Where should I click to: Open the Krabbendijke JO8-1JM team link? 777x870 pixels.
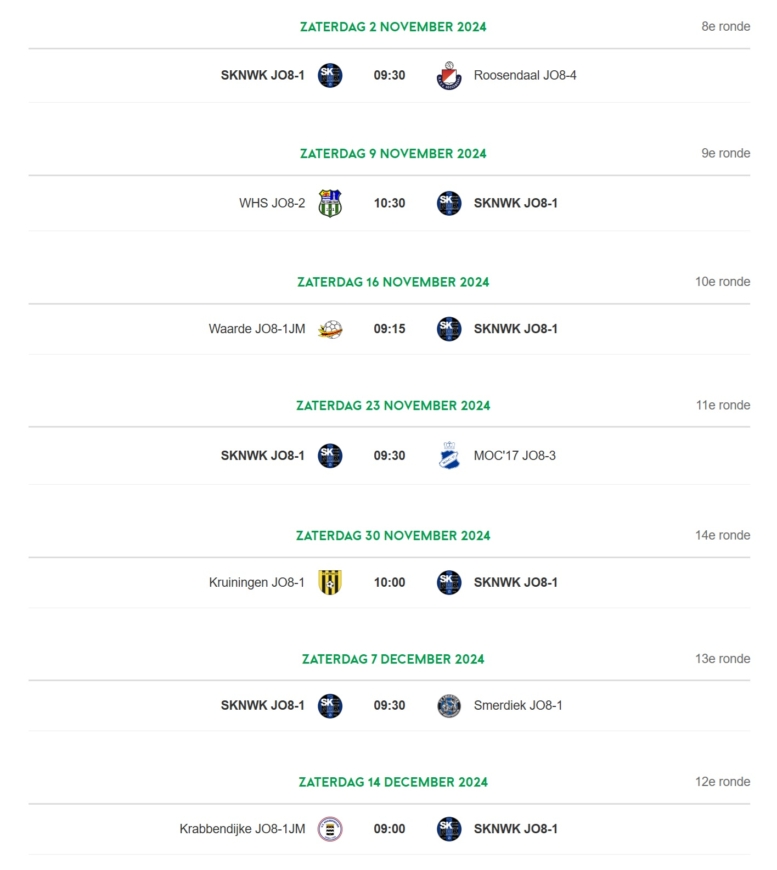(x=242, y=829)
